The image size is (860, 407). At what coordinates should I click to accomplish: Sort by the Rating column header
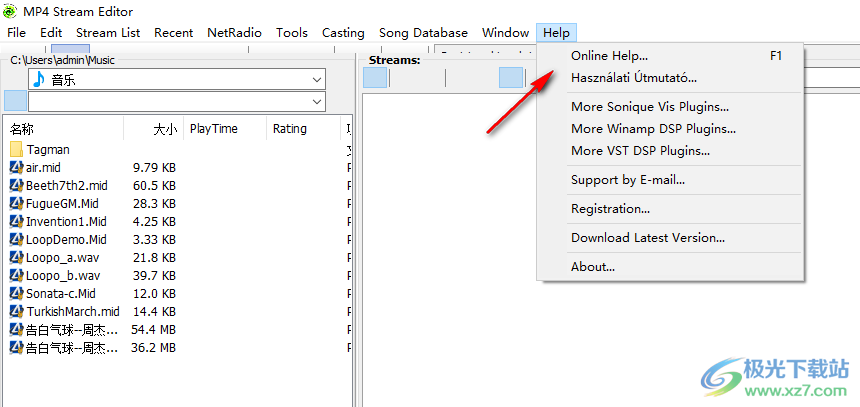[x=303, y=129]
